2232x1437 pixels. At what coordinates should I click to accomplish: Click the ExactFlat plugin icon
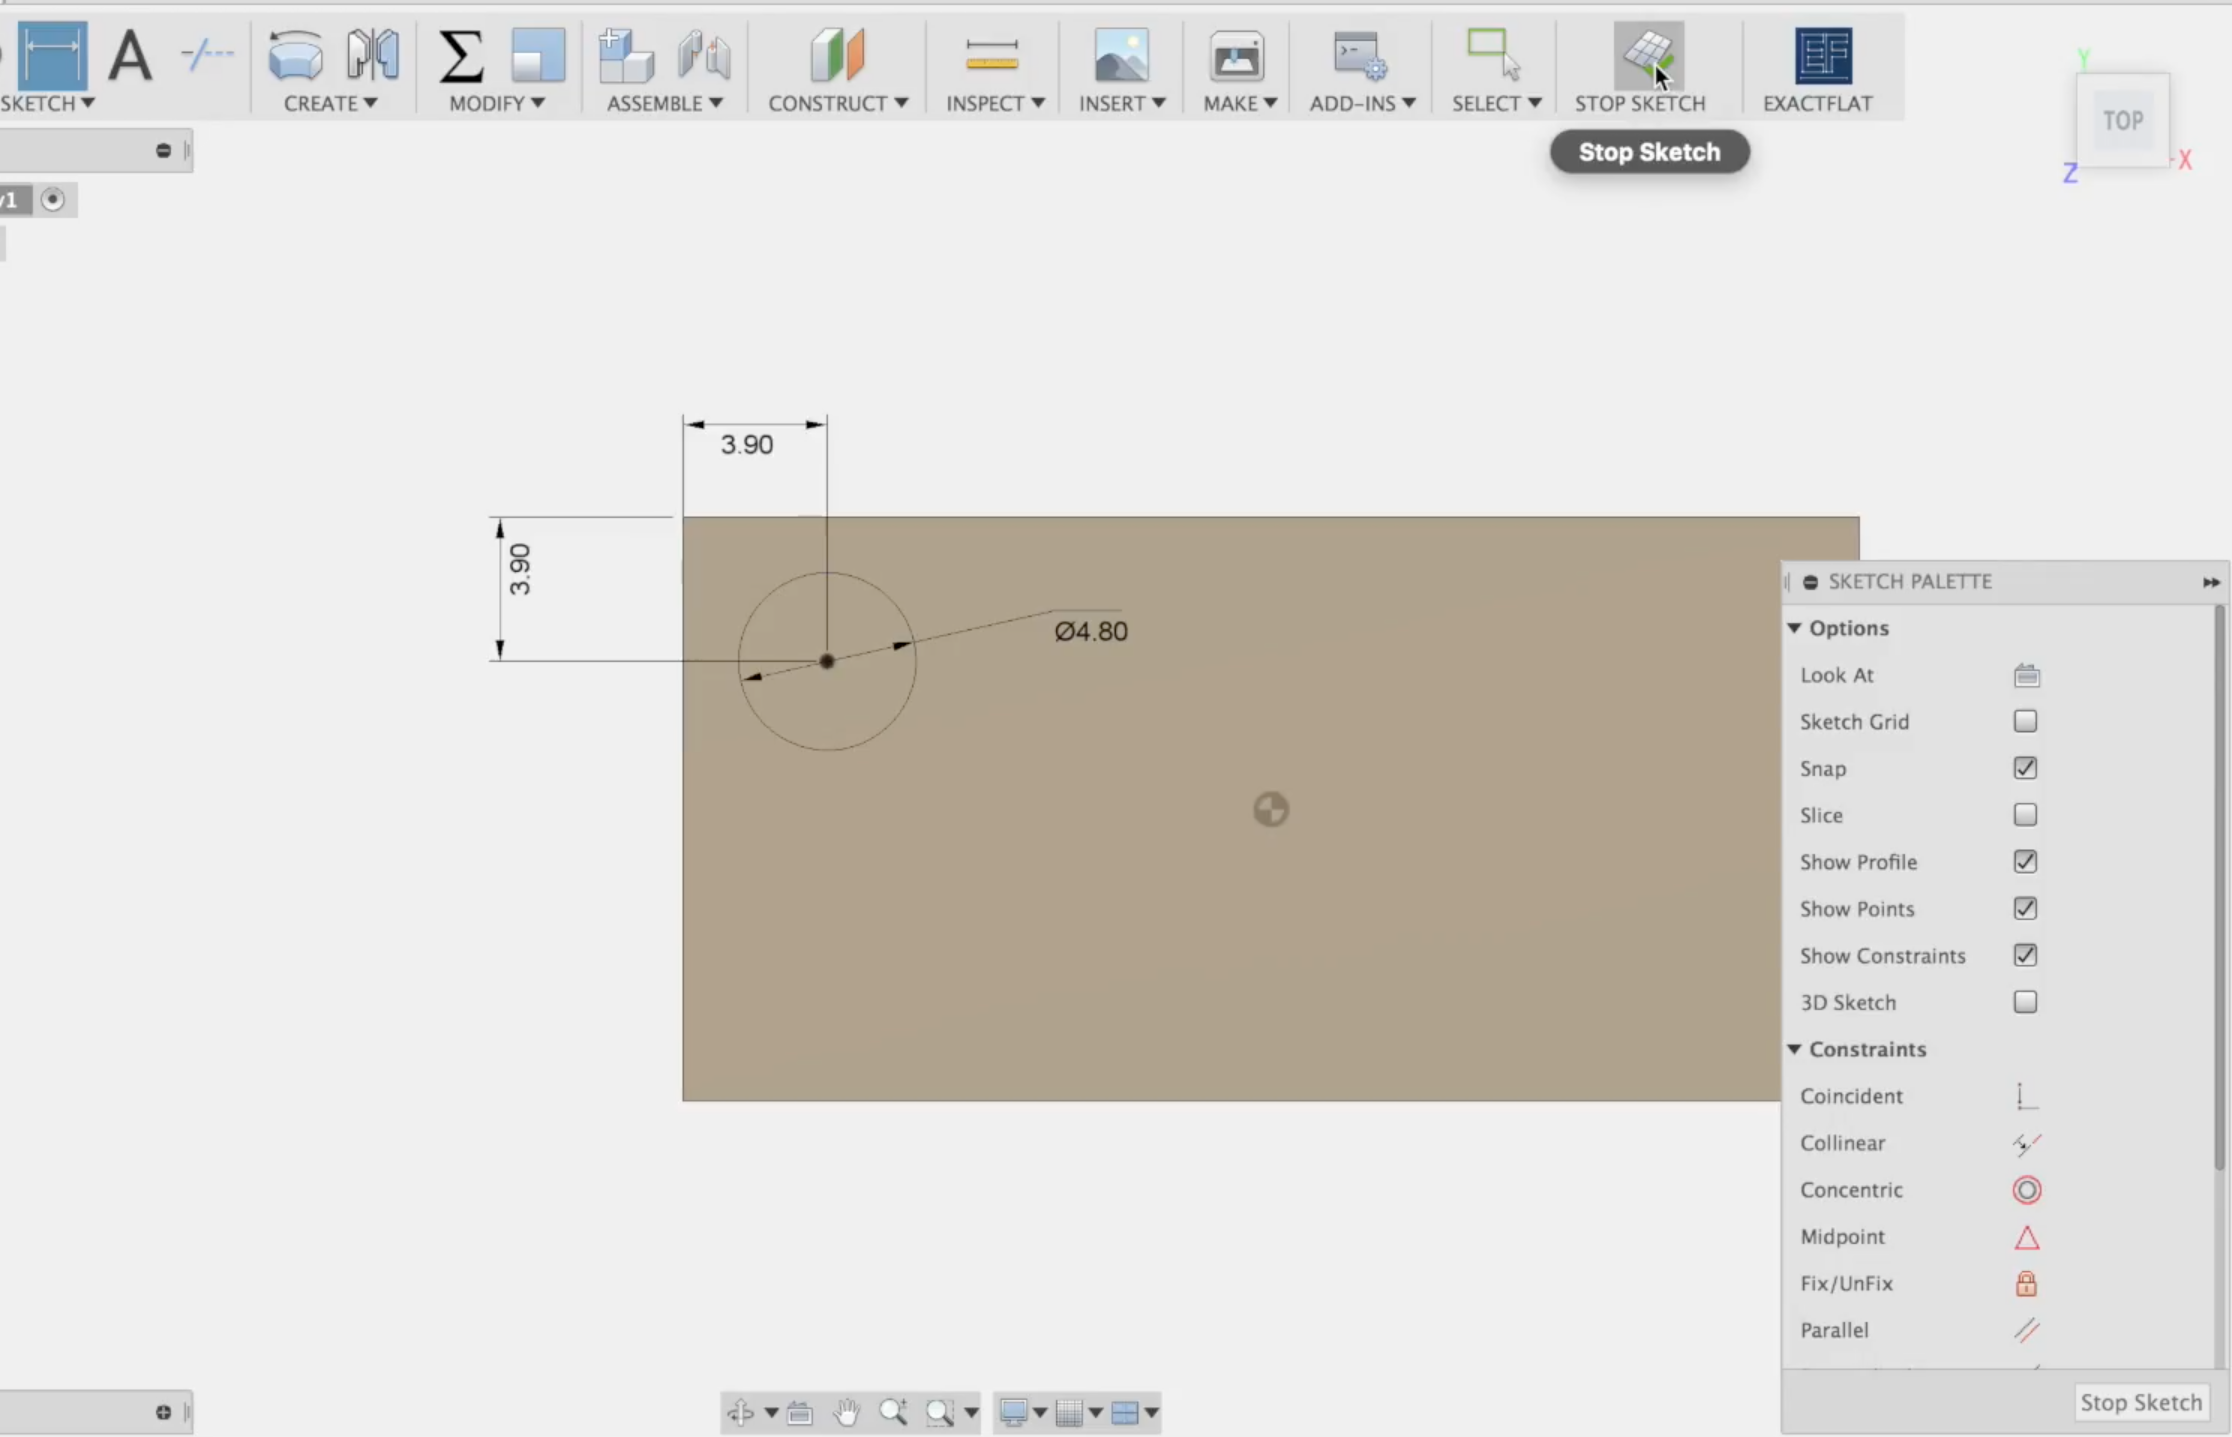click(1824, 55)
